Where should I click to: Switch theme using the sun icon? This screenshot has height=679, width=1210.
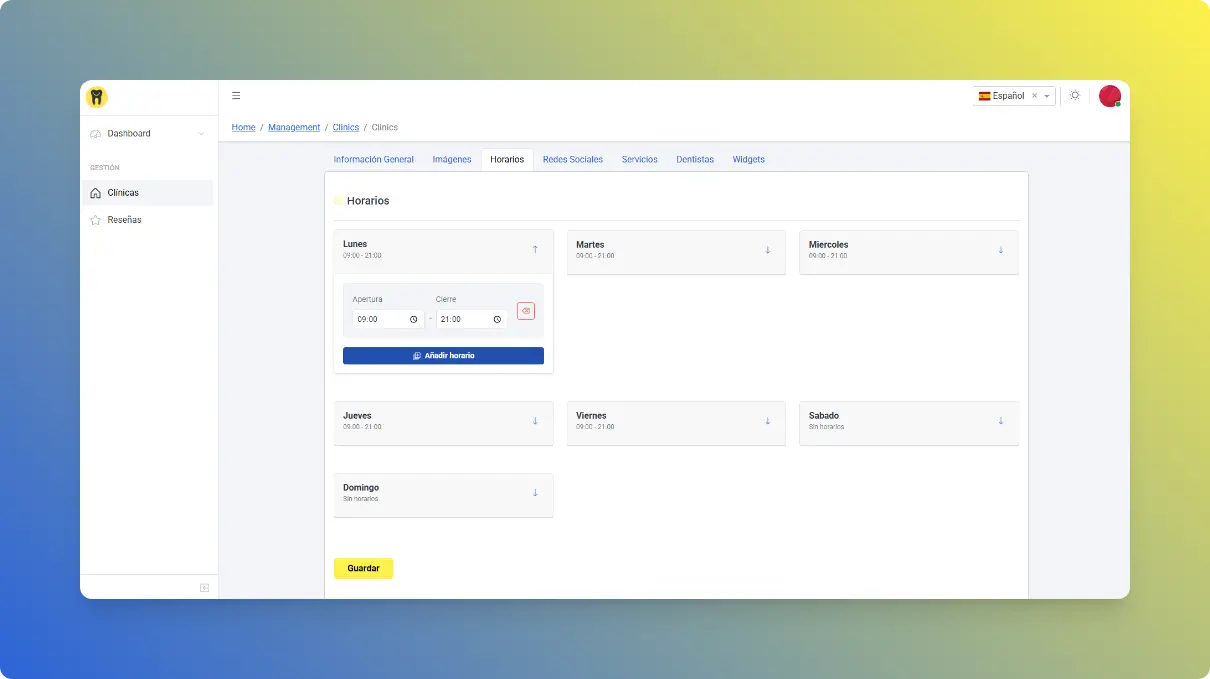point(1075,96)
